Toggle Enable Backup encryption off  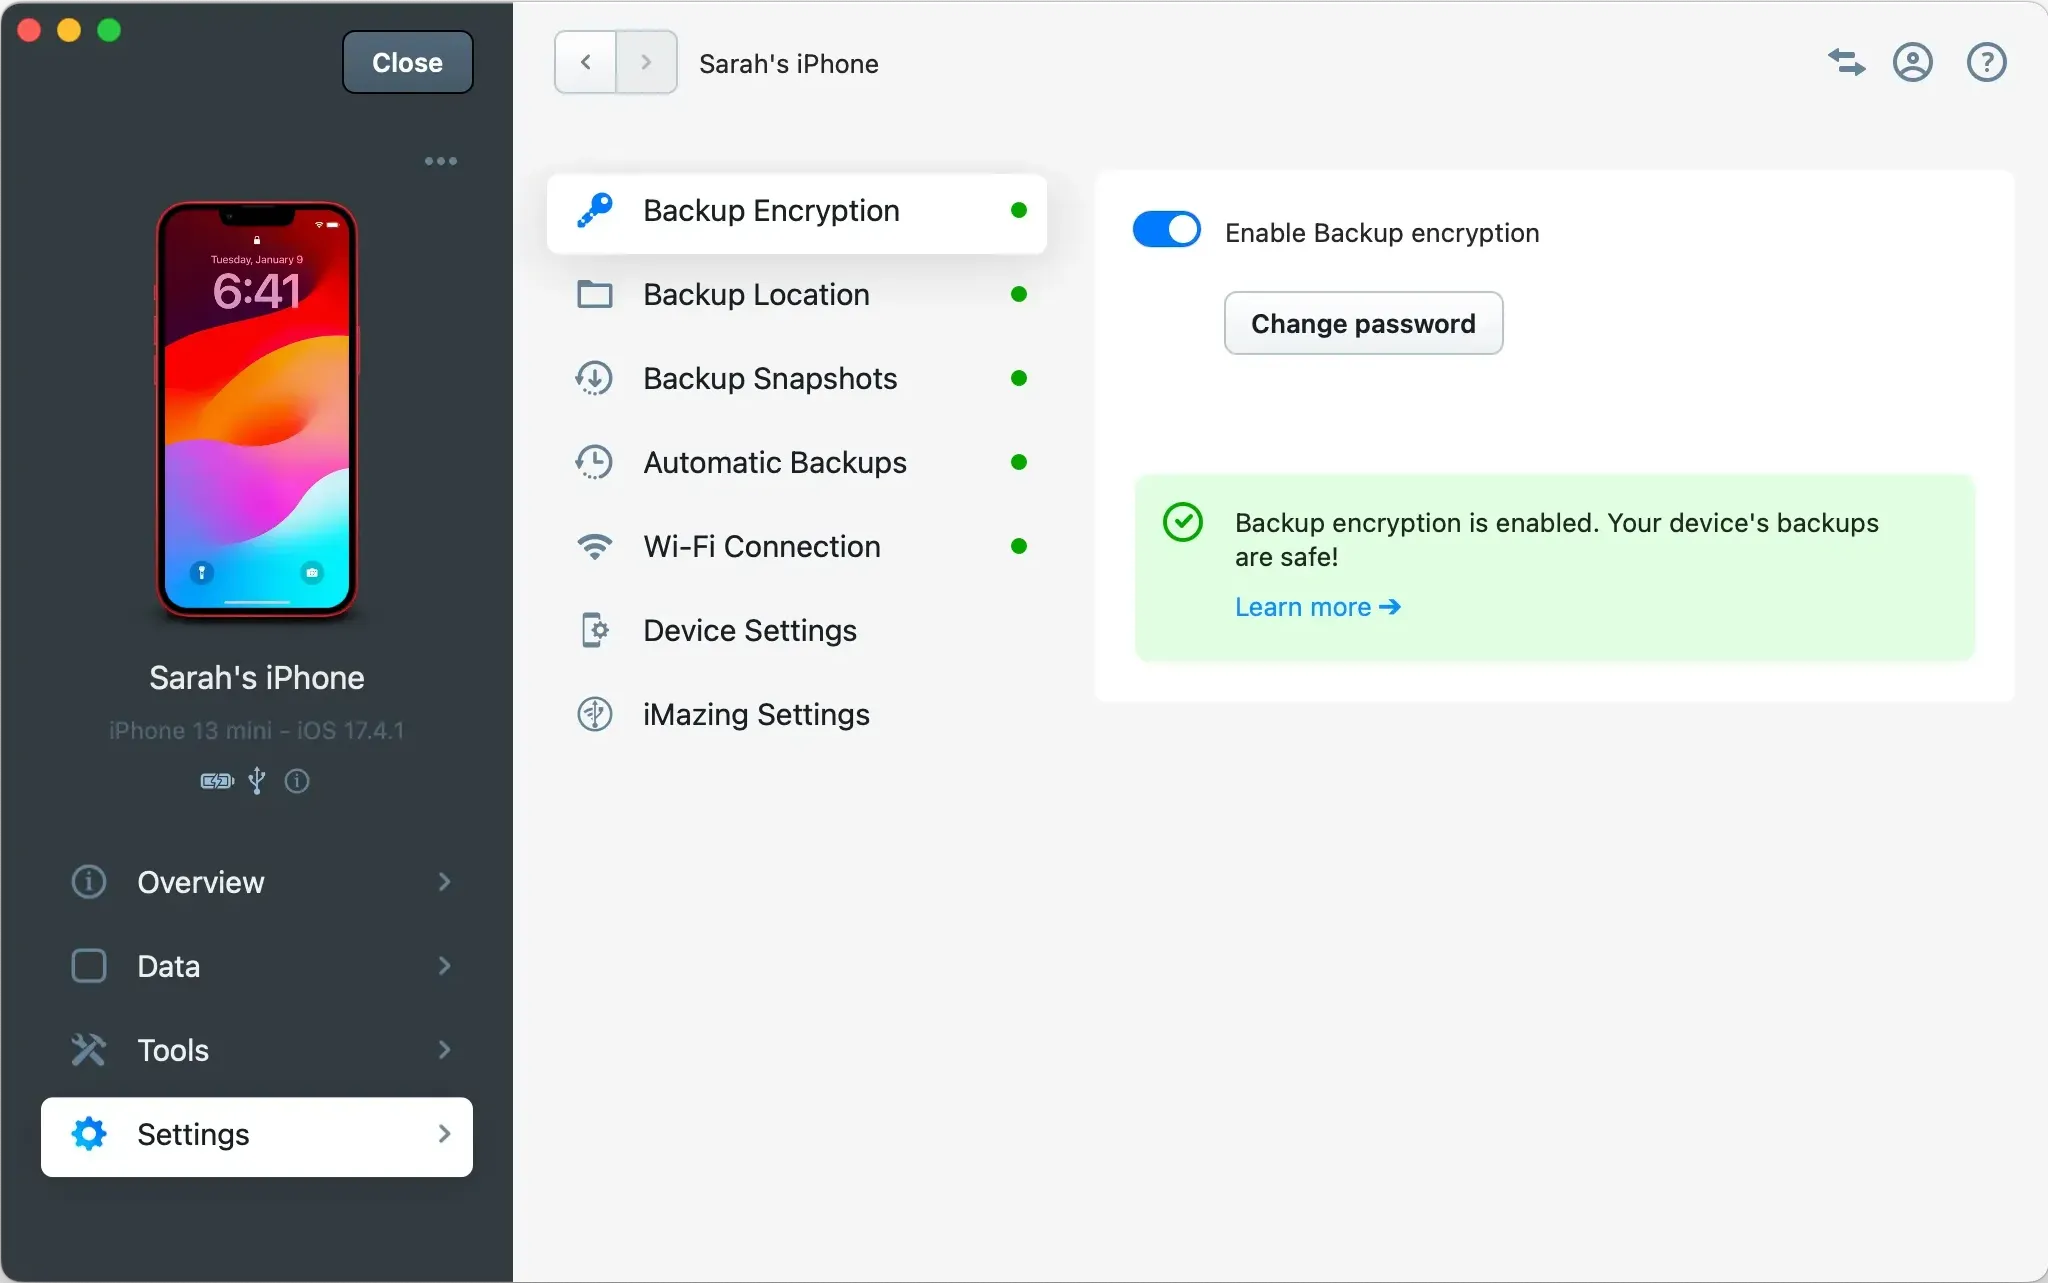tap(1166, 229)
